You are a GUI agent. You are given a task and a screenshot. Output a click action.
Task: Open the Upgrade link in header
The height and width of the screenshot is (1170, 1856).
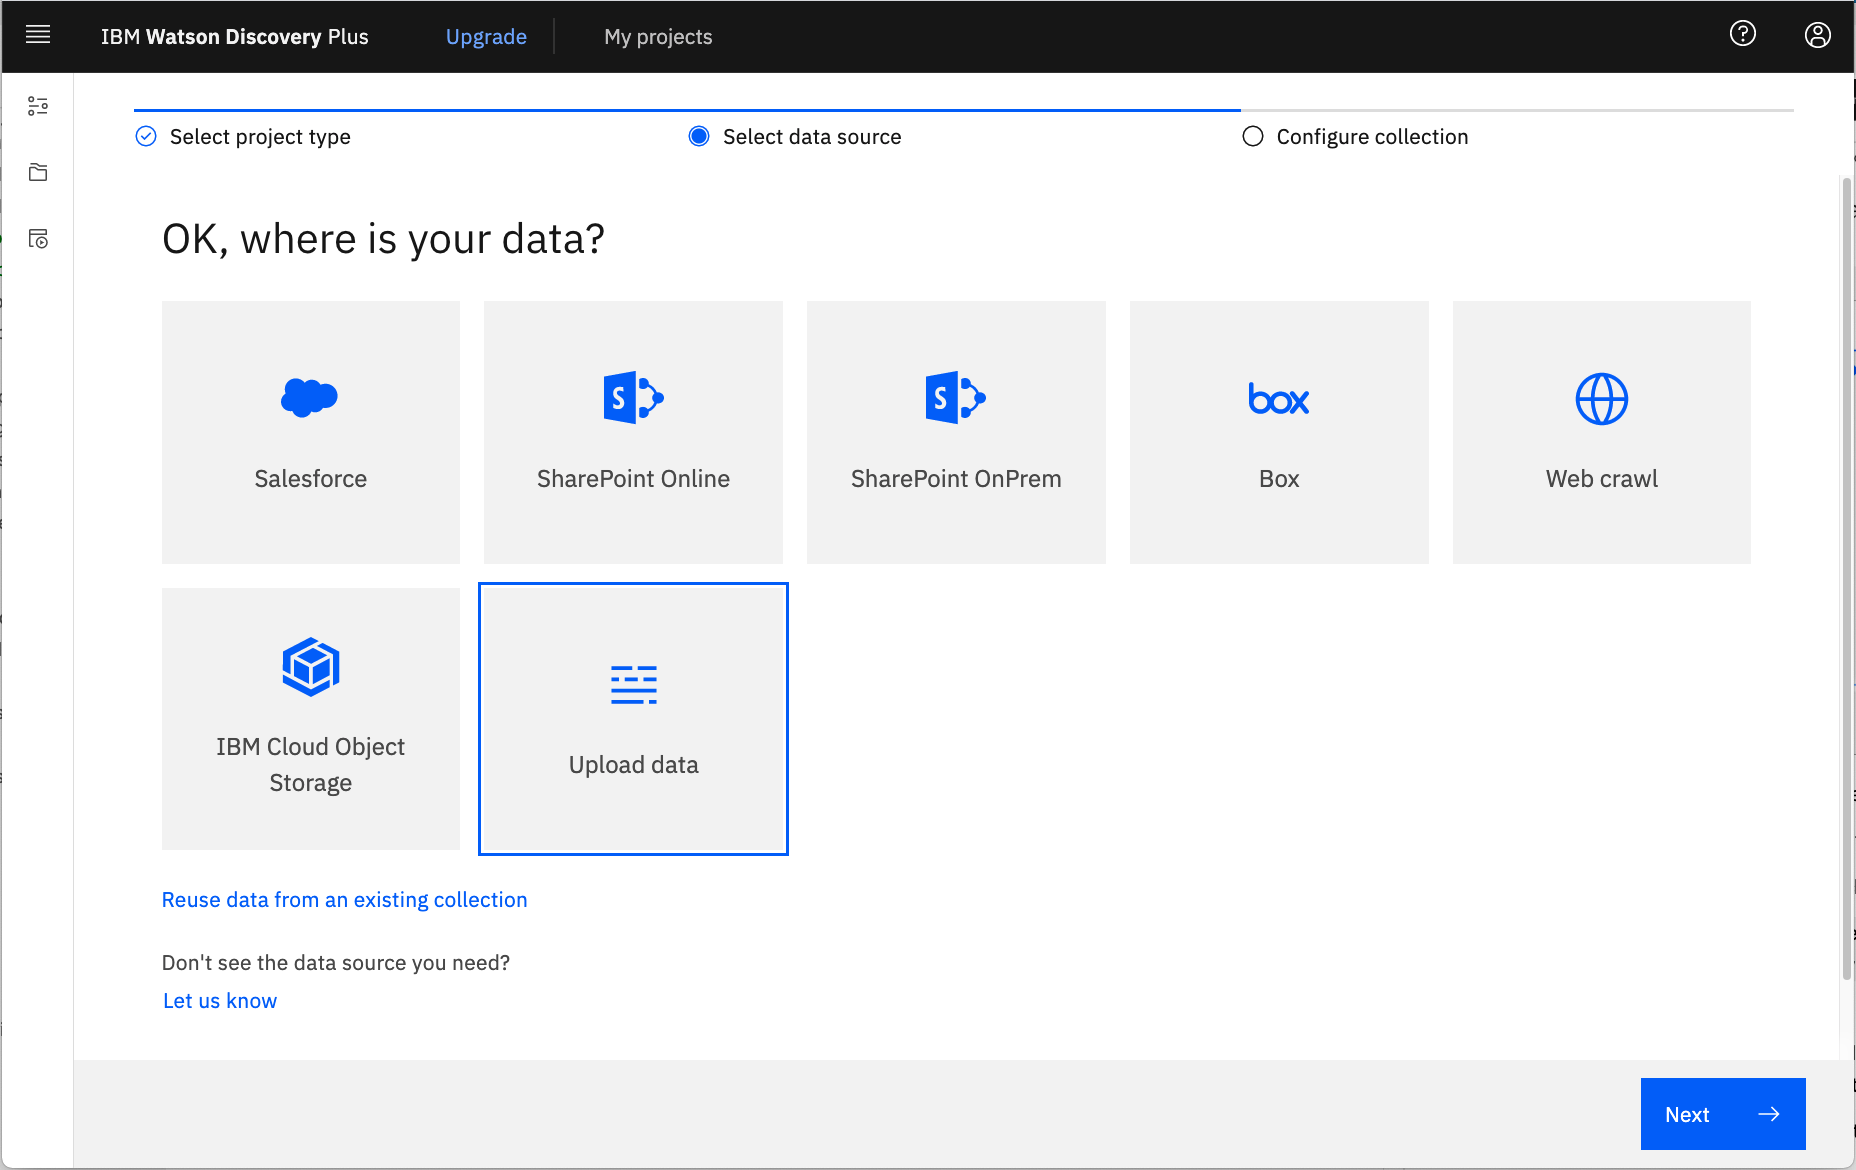(x=486, y=37)
